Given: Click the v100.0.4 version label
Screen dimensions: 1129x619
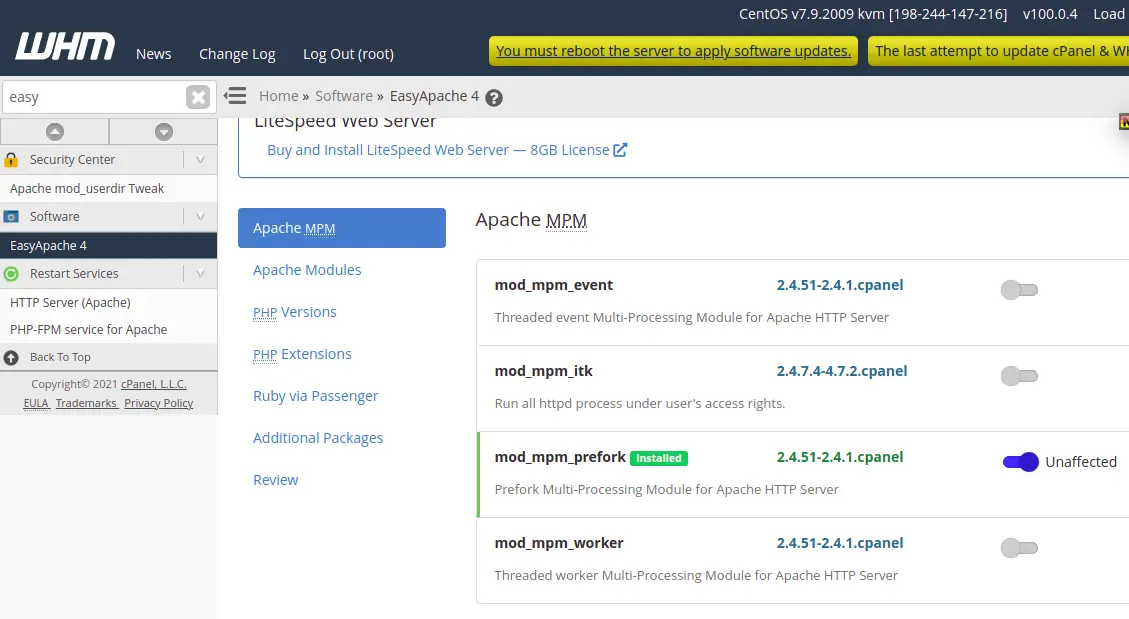Looking at the screenshot, I should 1050,14.
